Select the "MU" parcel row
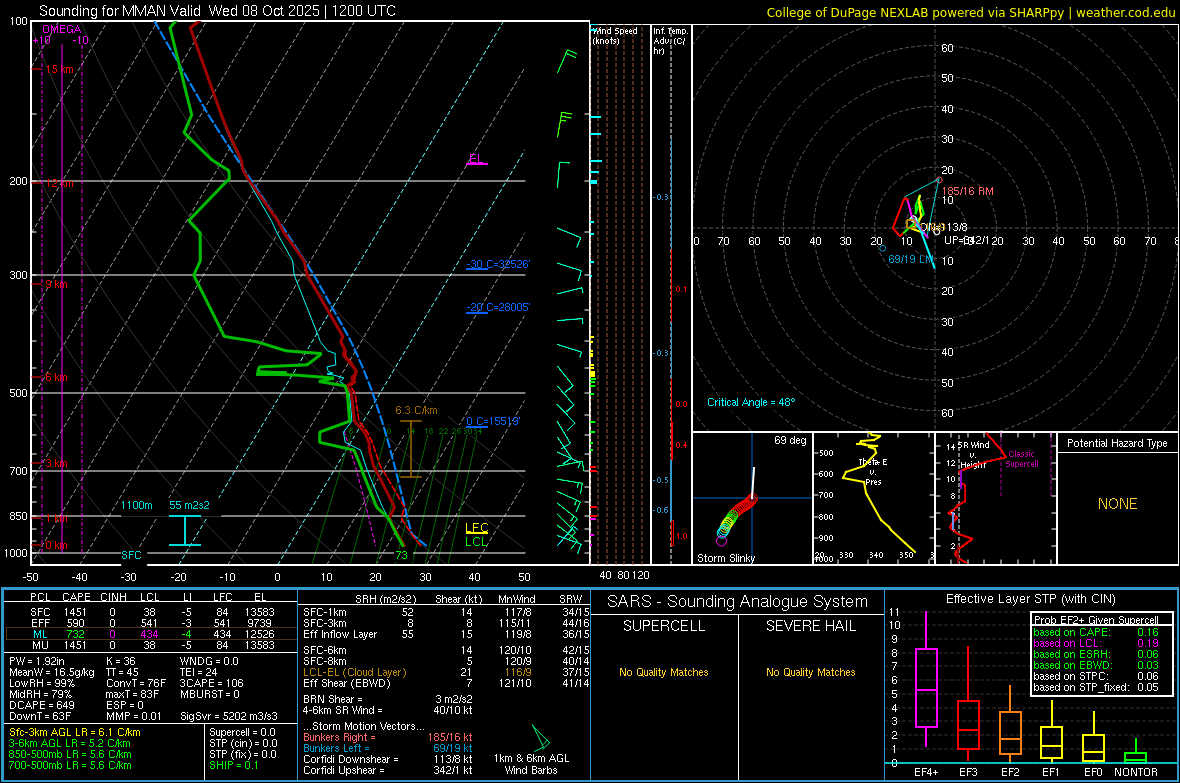 point(151,645)
